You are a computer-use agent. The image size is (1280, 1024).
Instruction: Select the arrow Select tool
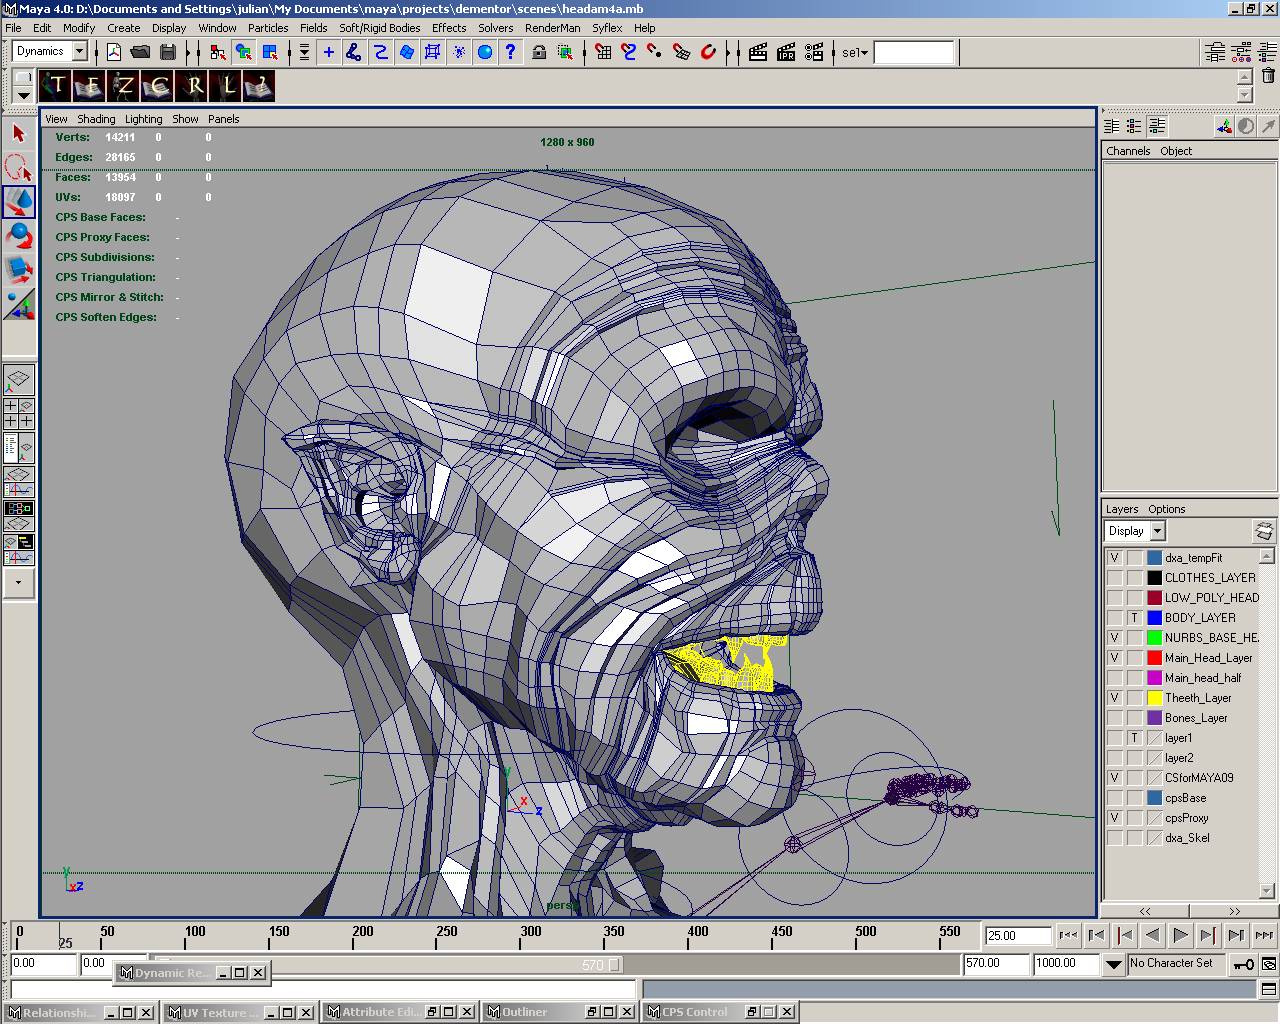pyautogui.click(x=19, y=133)
